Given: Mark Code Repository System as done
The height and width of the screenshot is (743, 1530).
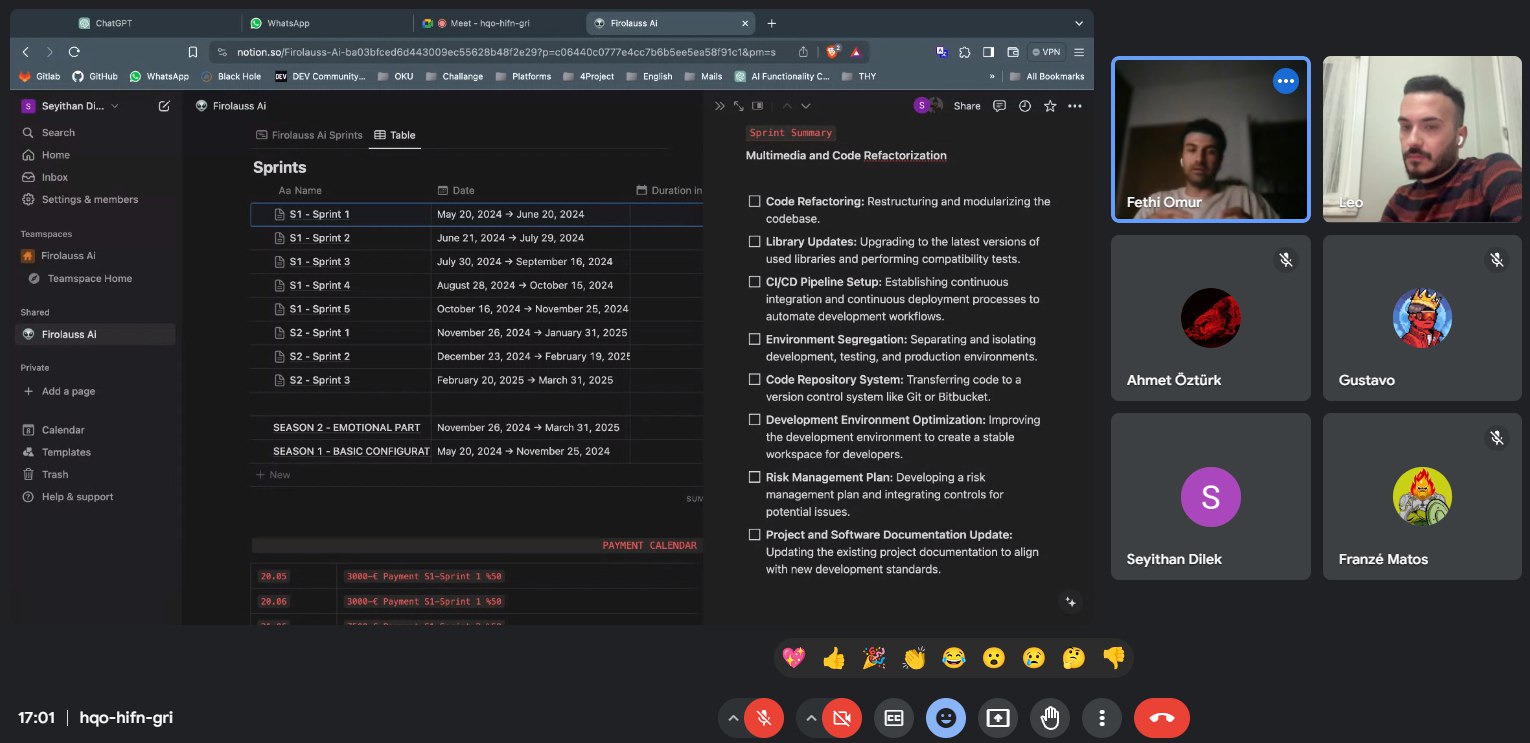Looking at the screenshot, I should (755, 379).
